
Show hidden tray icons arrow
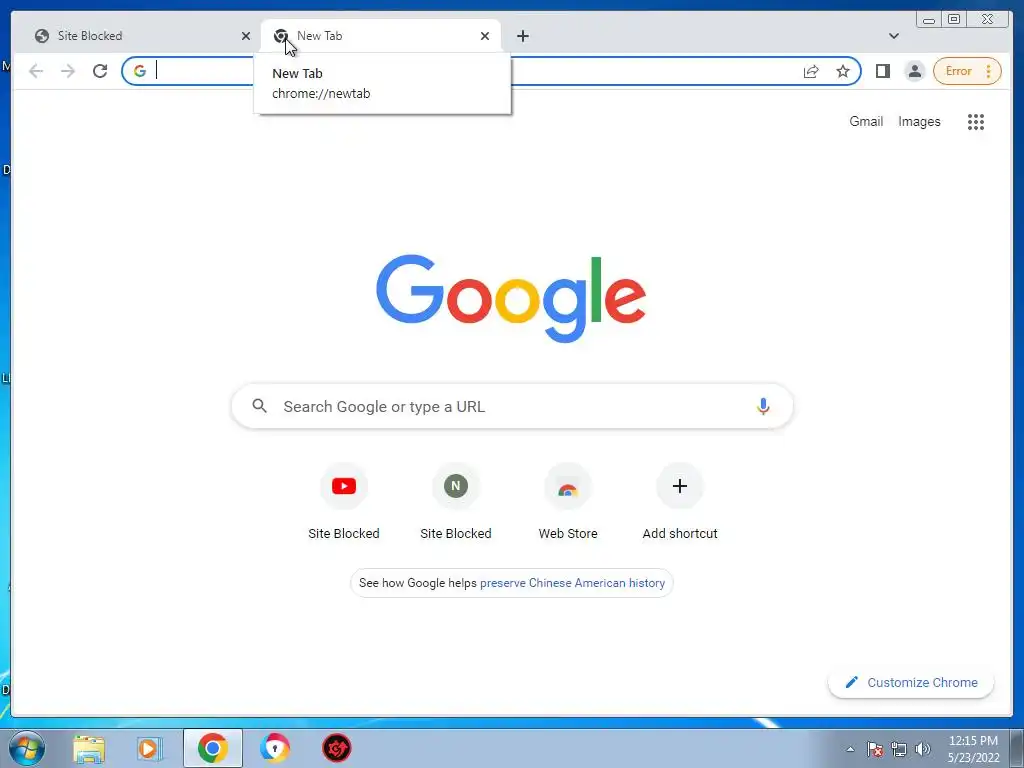tap(850, 749)
